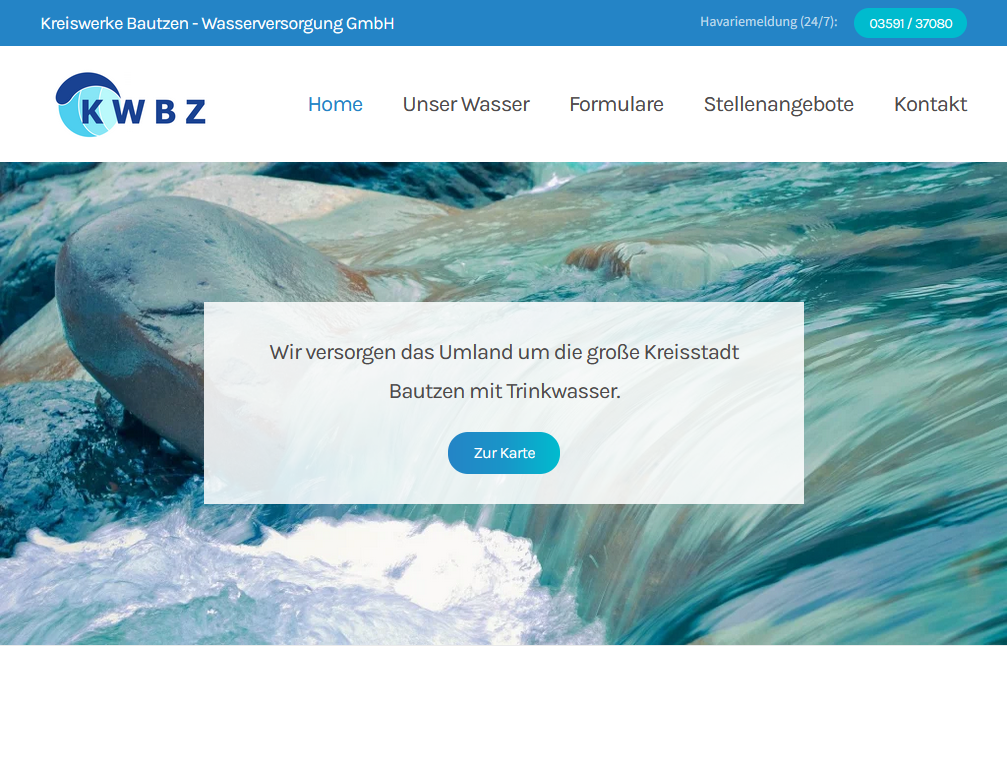Click the wave emblem in the KWBZ logo
This screenshot has height=768, width=1007.
(x=88, y=105)
